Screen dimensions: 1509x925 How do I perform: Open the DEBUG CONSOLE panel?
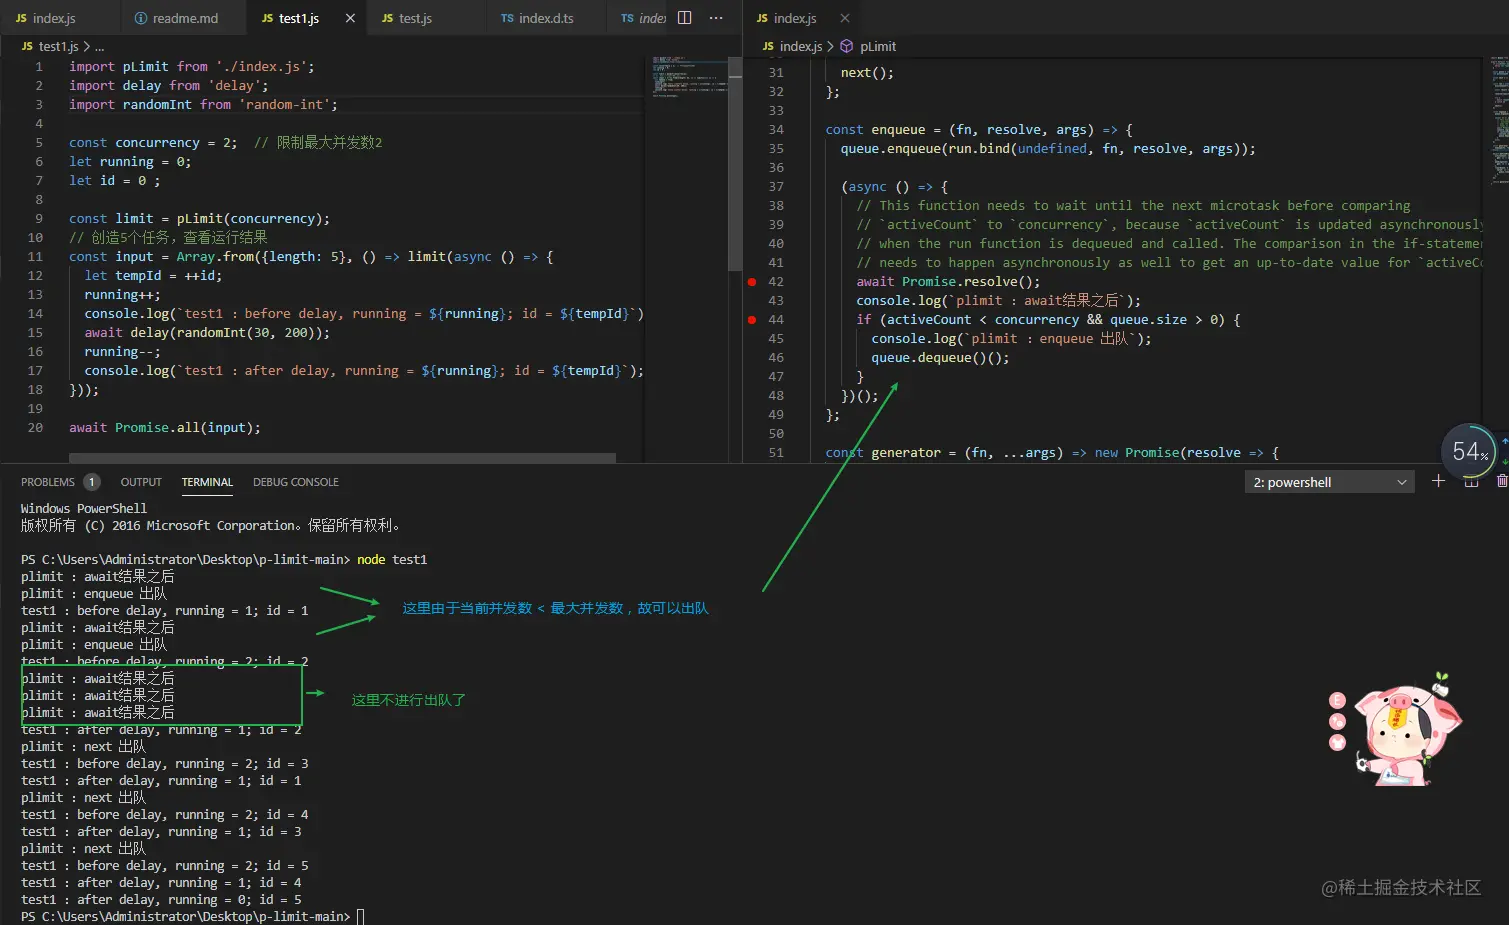(x=296, y=482)
